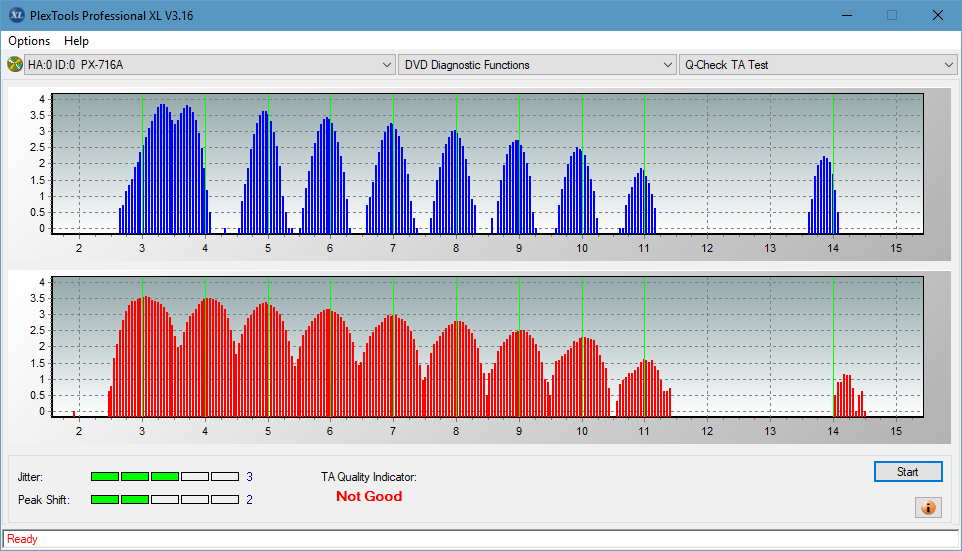962x551 pixels.
Task: Open the Help menu
Action: pos(77,41)
